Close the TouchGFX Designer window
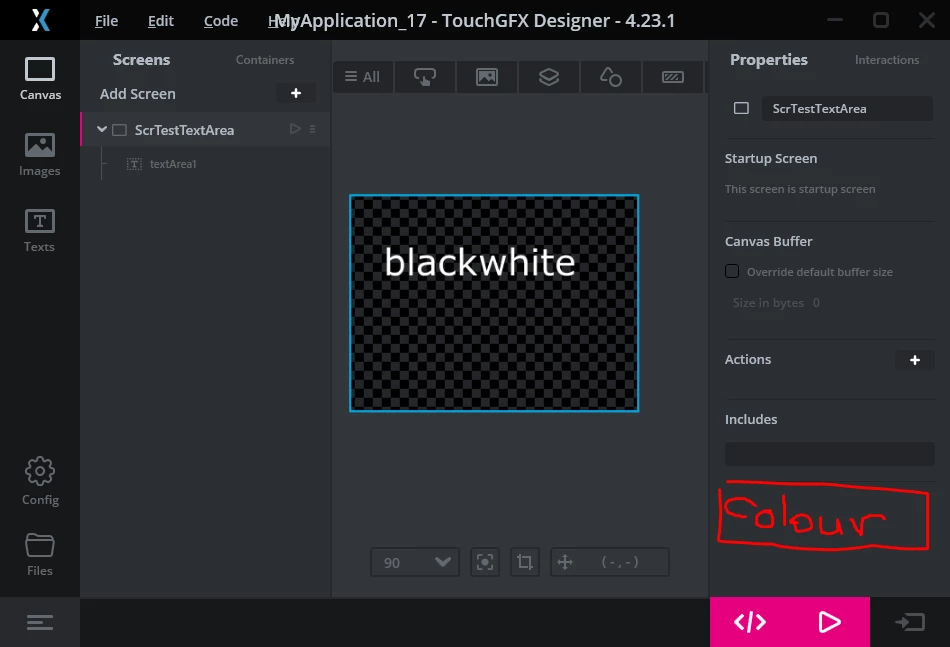This screenshot has height=647, width=950. point(926,20)
